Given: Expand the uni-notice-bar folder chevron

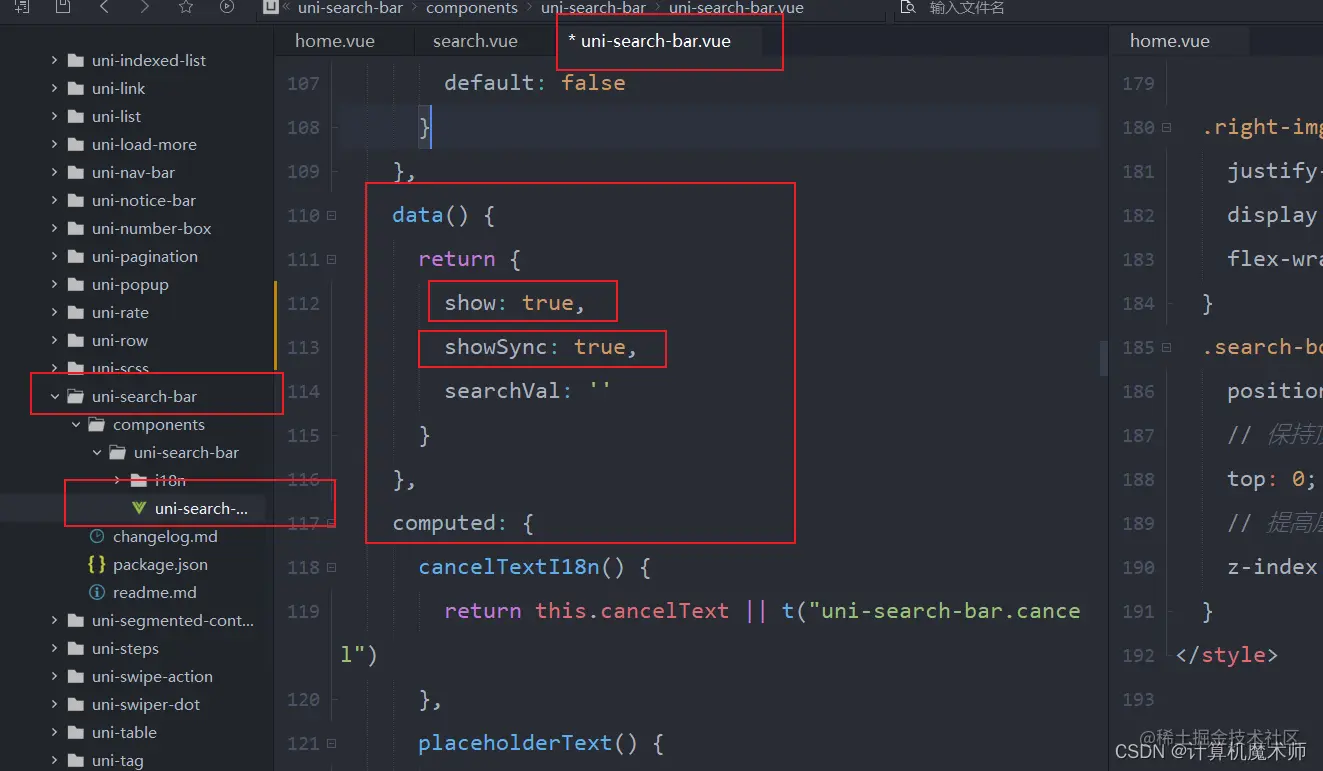Looking at the screenshot, I should click(x=54, y=200).
